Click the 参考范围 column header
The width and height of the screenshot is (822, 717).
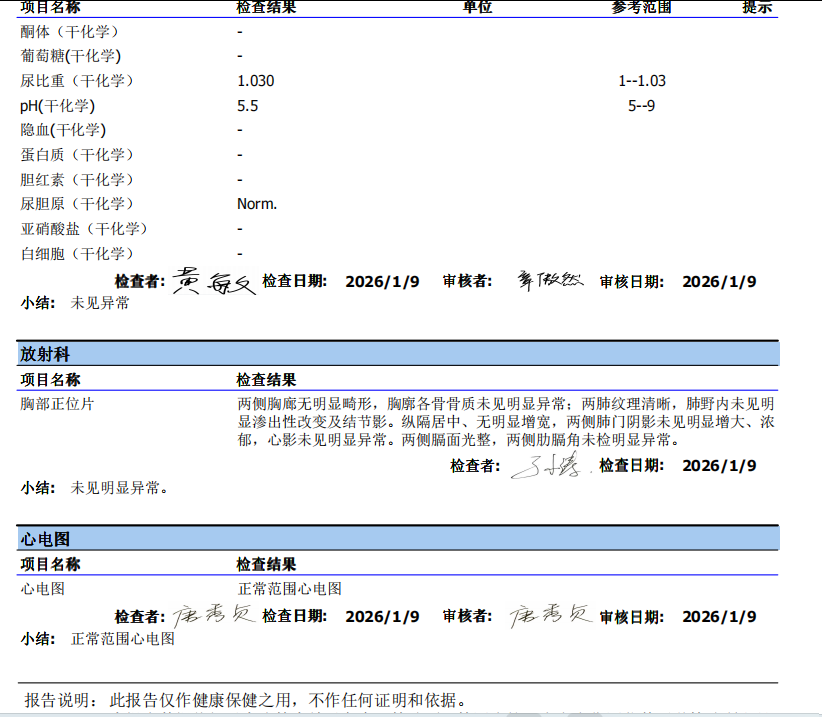(641, 8)
